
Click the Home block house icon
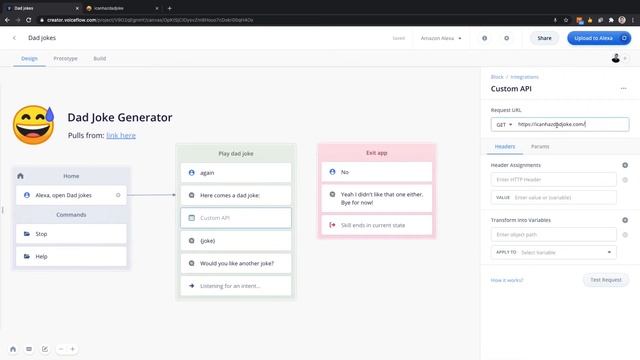(20, 176)
